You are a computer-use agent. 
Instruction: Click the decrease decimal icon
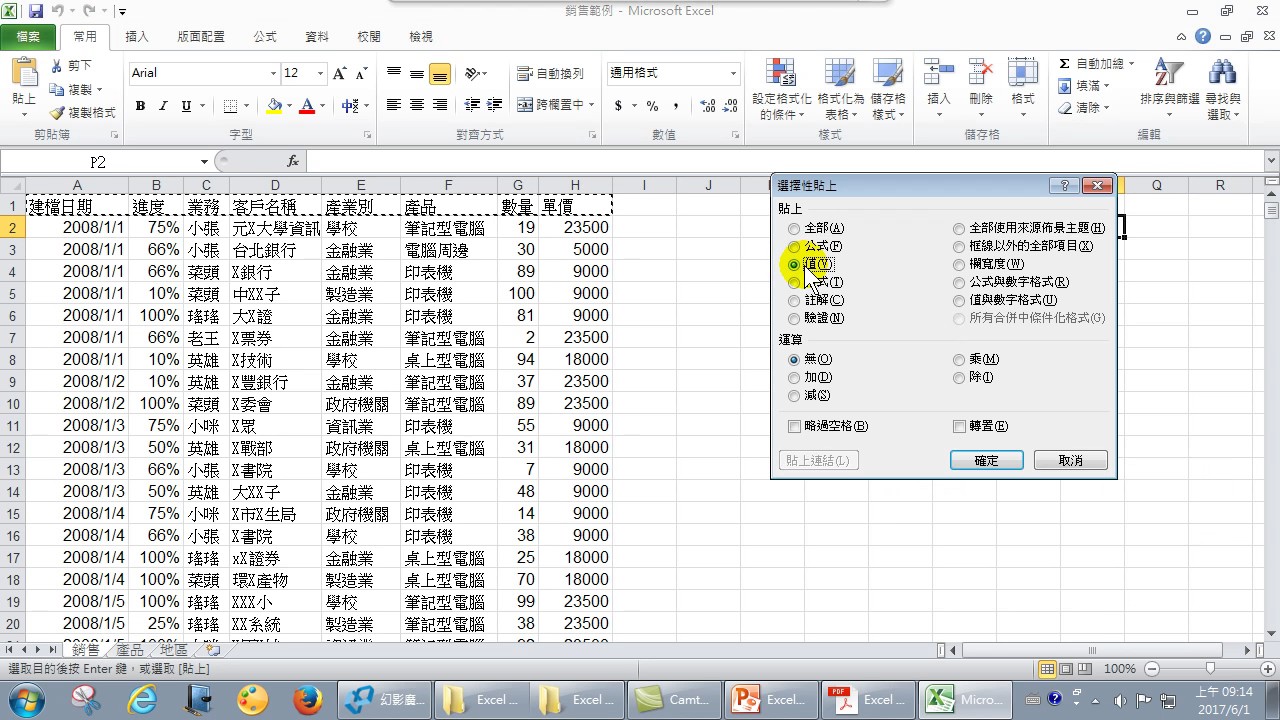pos(731,106)
